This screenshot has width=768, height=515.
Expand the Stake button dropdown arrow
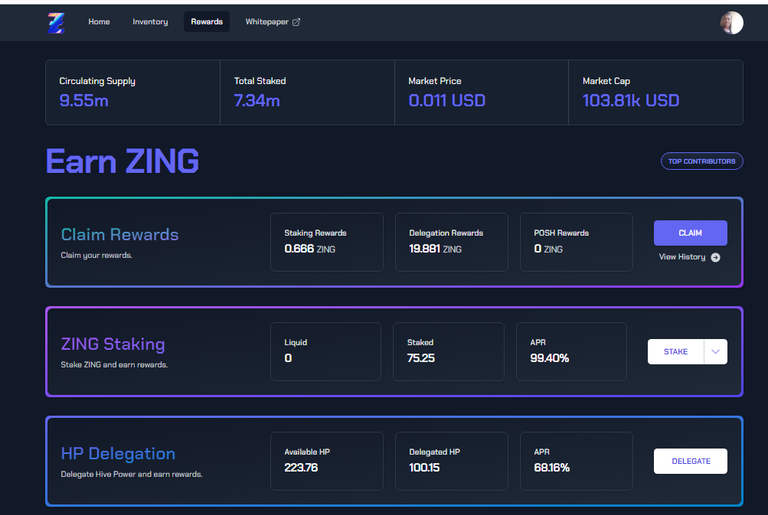(716, 351)
